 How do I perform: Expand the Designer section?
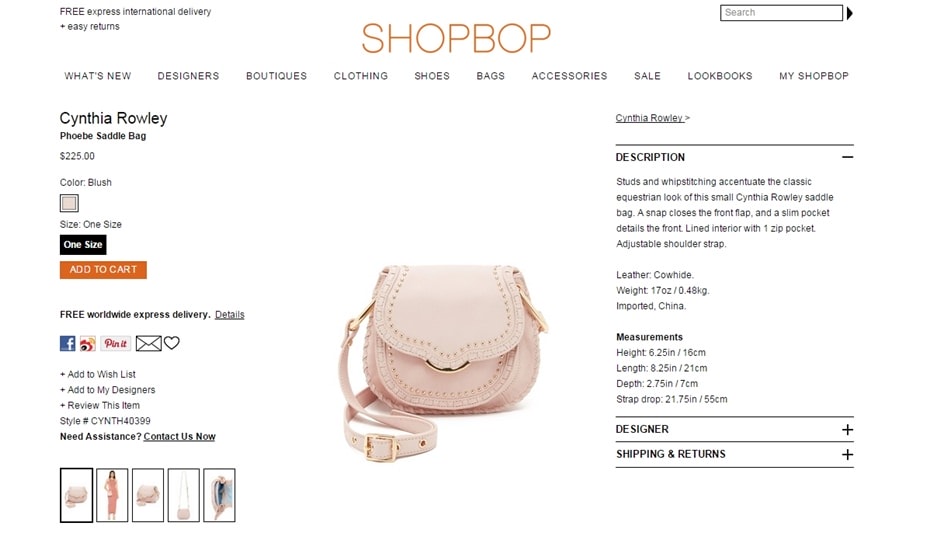(x=847, y=429)
